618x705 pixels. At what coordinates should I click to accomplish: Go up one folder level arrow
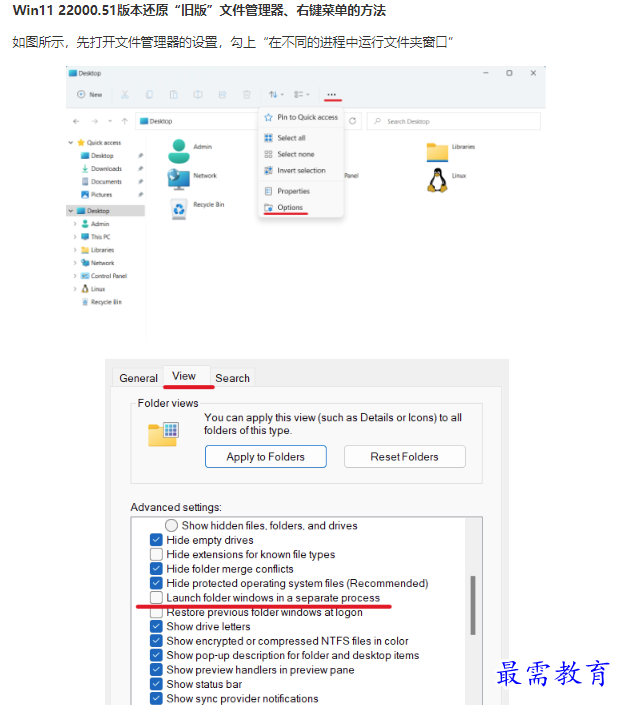pos(125,121)
